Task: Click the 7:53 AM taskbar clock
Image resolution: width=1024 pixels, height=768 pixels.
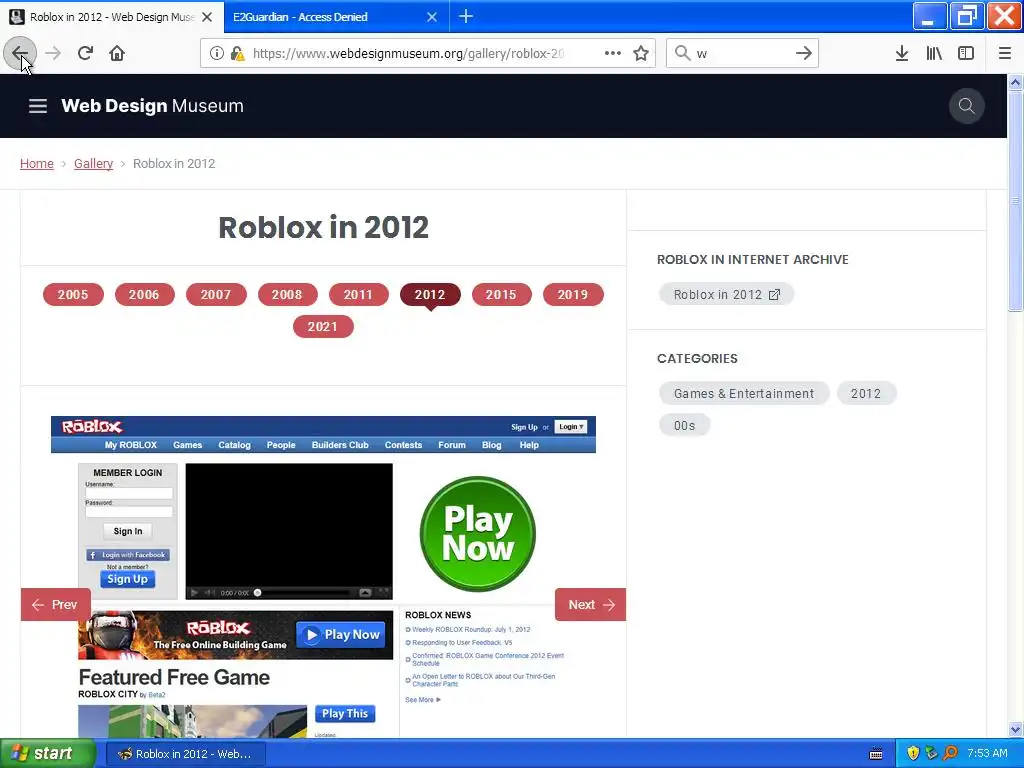Action: pyautogui.click(x=987, y=753)
